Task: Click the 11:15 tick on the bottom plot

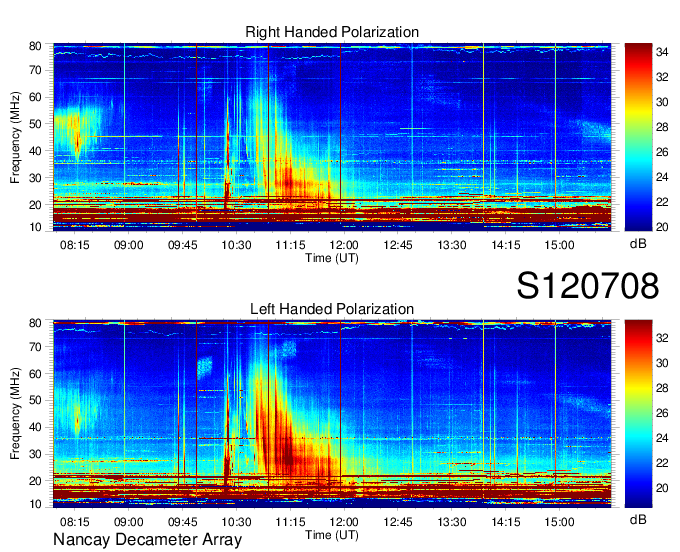Action: click(x=290, y=522)
